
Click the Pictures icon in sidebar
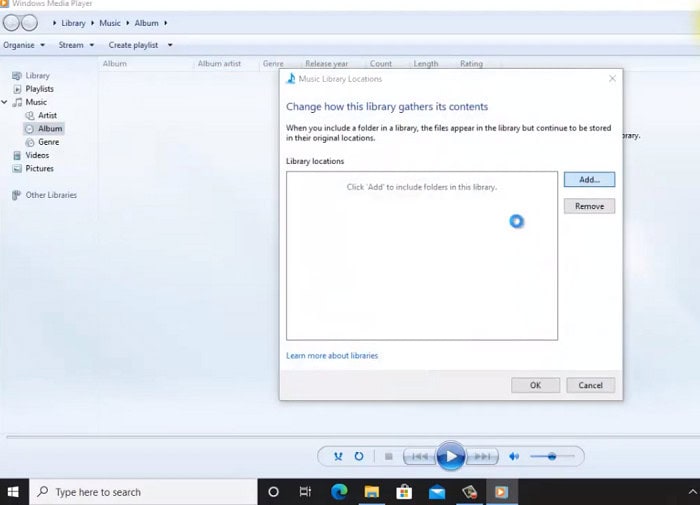(17, 169)
